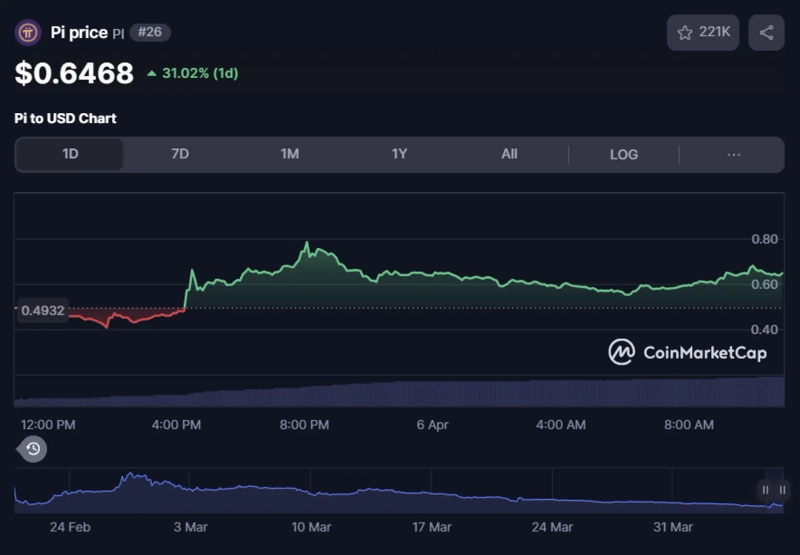Viewport: 800px width, 555px height.
Task: Toggle LOG scale on the chart
Action: click(623, 154)
